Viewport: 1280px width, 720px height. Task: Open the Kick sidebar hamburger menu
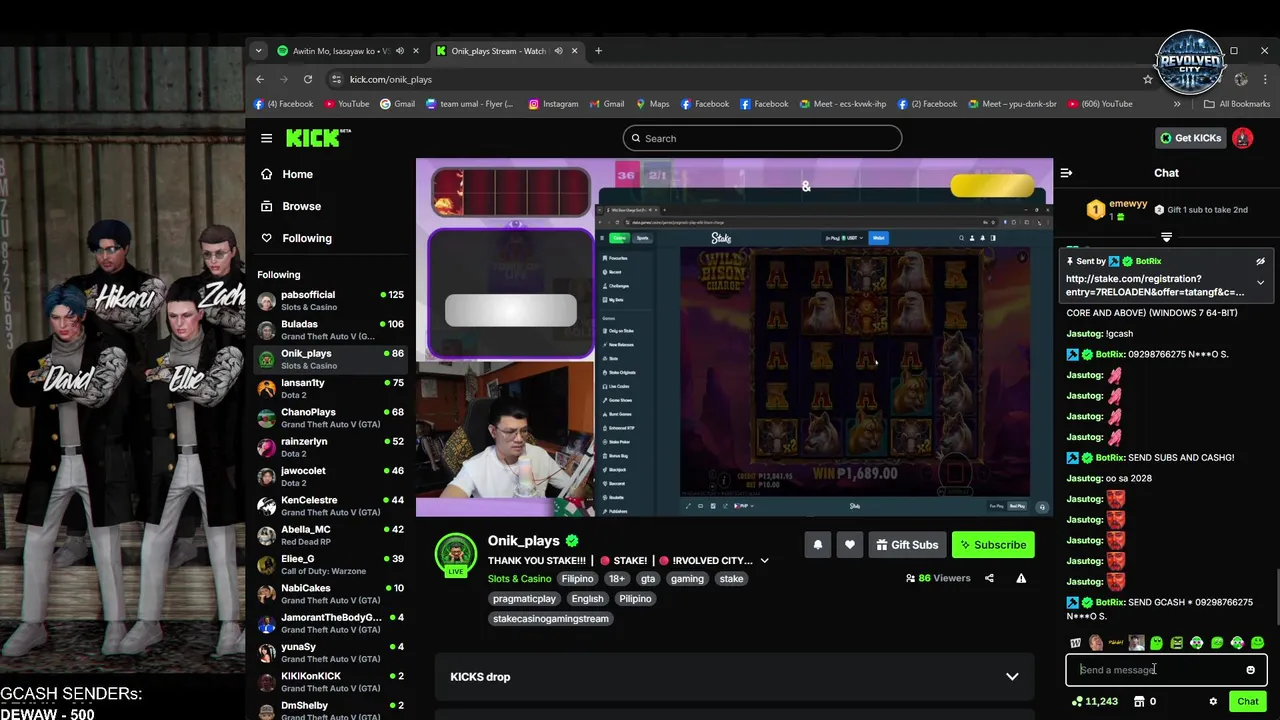click(x=266, y=138)
